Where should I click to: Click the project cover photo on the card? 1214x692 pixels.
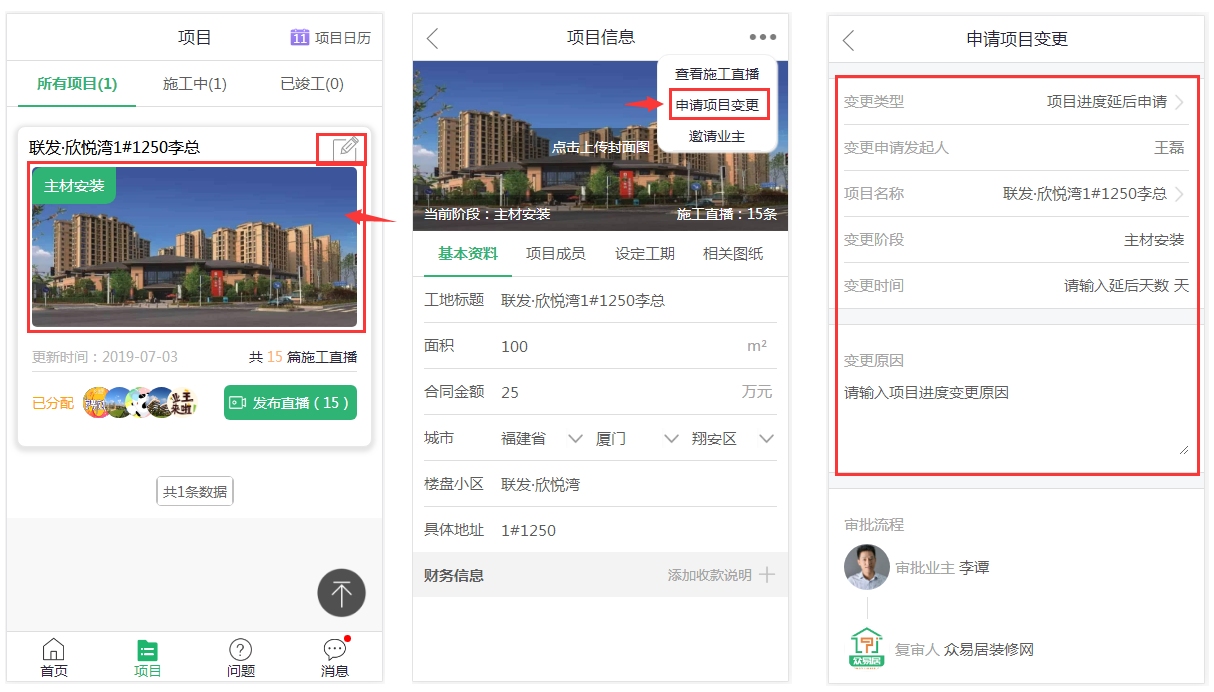[194, 248]
